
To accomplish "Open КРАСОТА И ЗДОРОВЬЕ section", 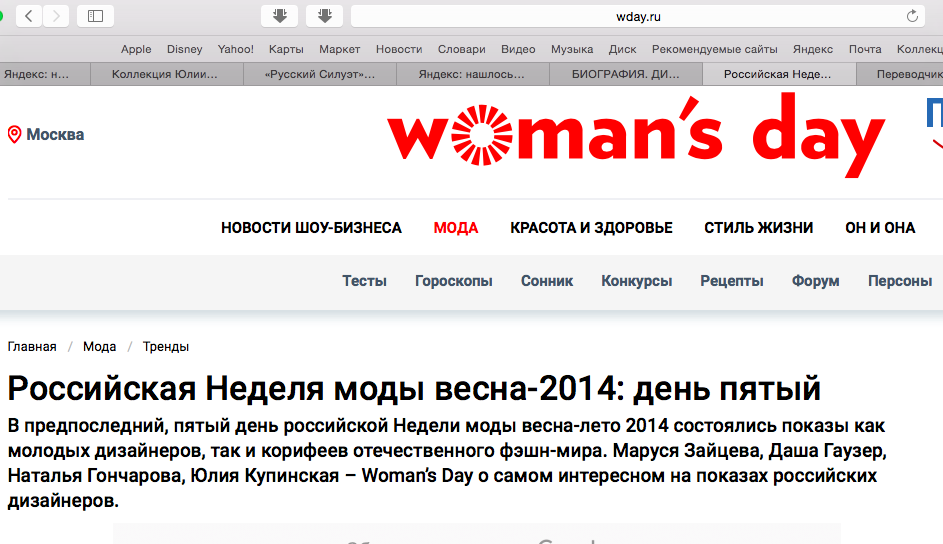I will tap(591, 228).
